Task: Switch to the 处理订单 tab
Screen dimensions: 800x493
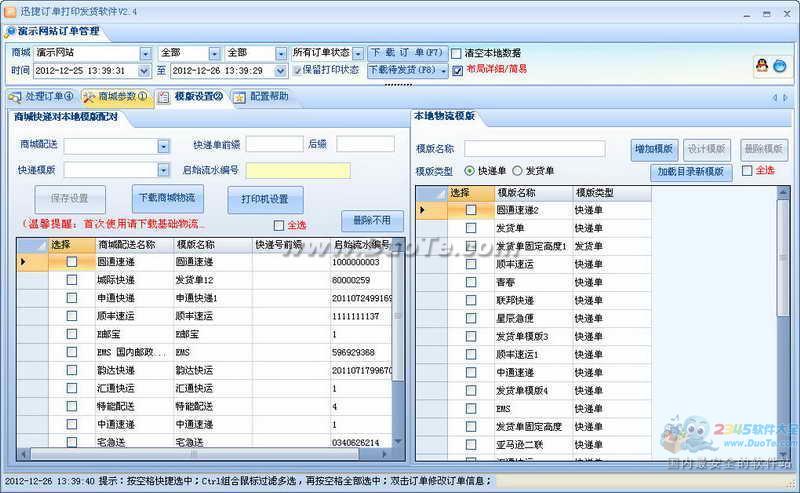Action: pyautogui.click(x=41, y=96)
